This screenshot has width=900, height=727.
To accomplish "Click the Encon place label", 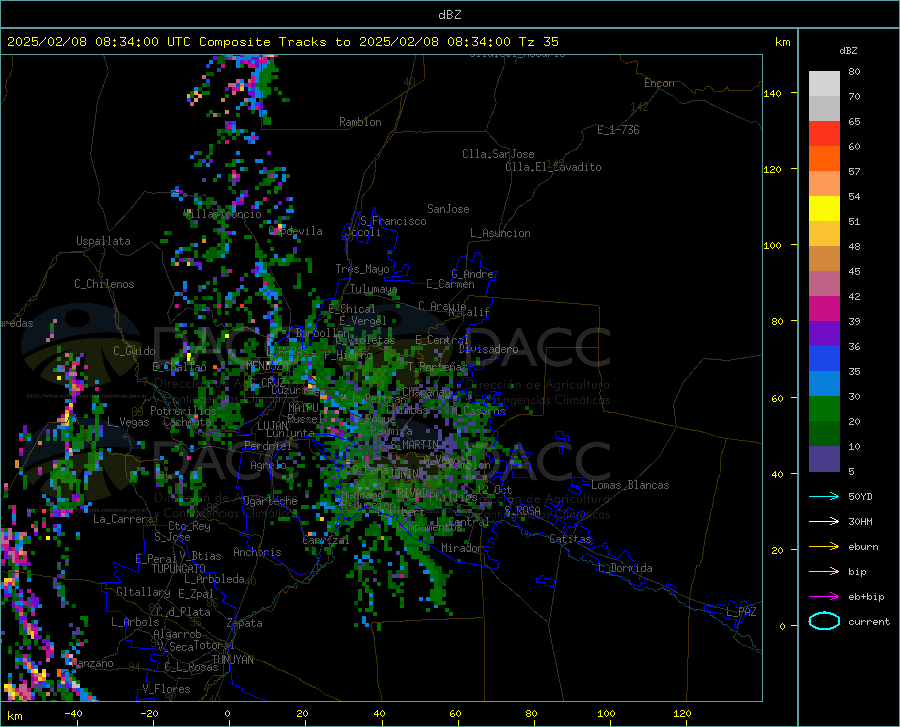I will pyautogui.click(x=659, y=83).
